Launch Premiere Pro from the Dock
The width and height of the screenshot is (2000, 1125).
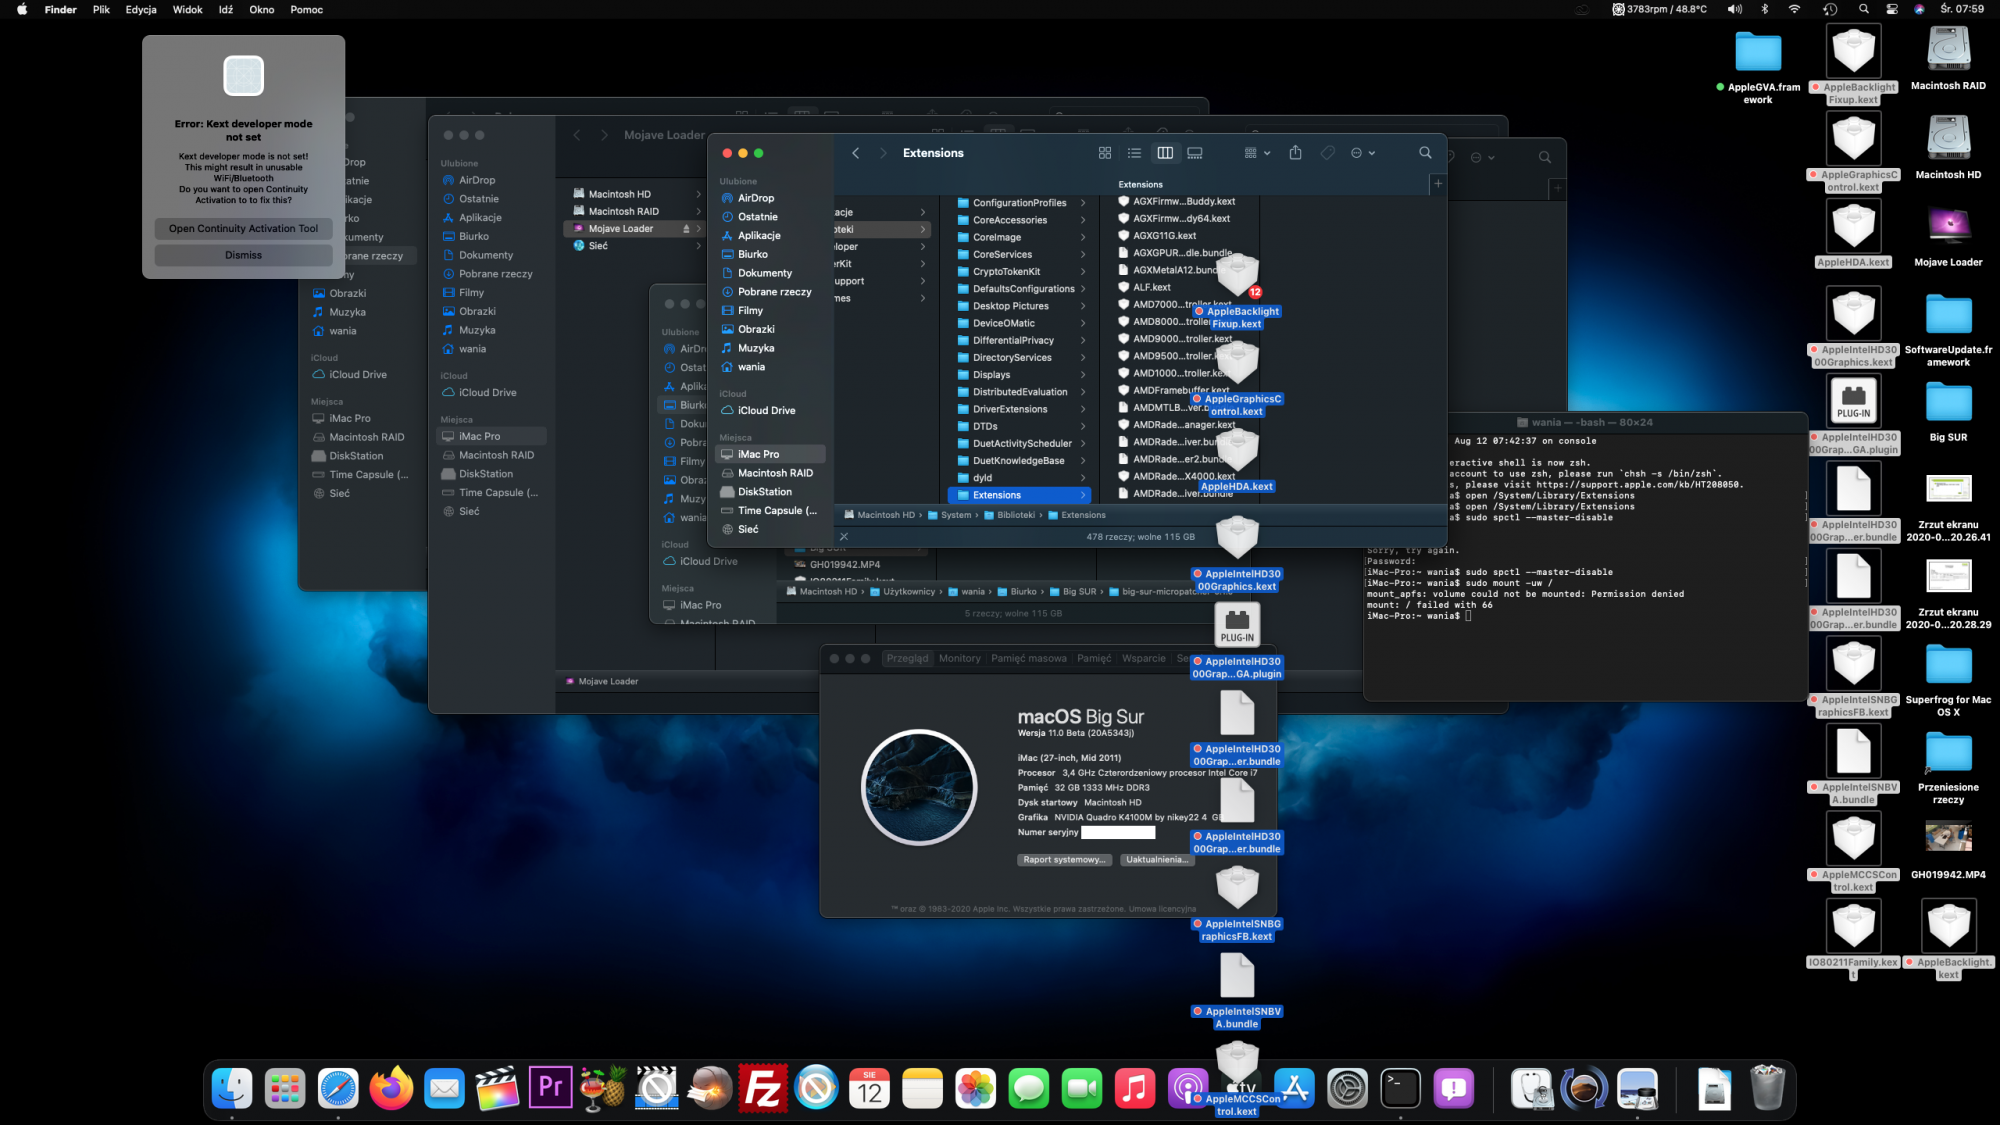[x=550, y=1088]
